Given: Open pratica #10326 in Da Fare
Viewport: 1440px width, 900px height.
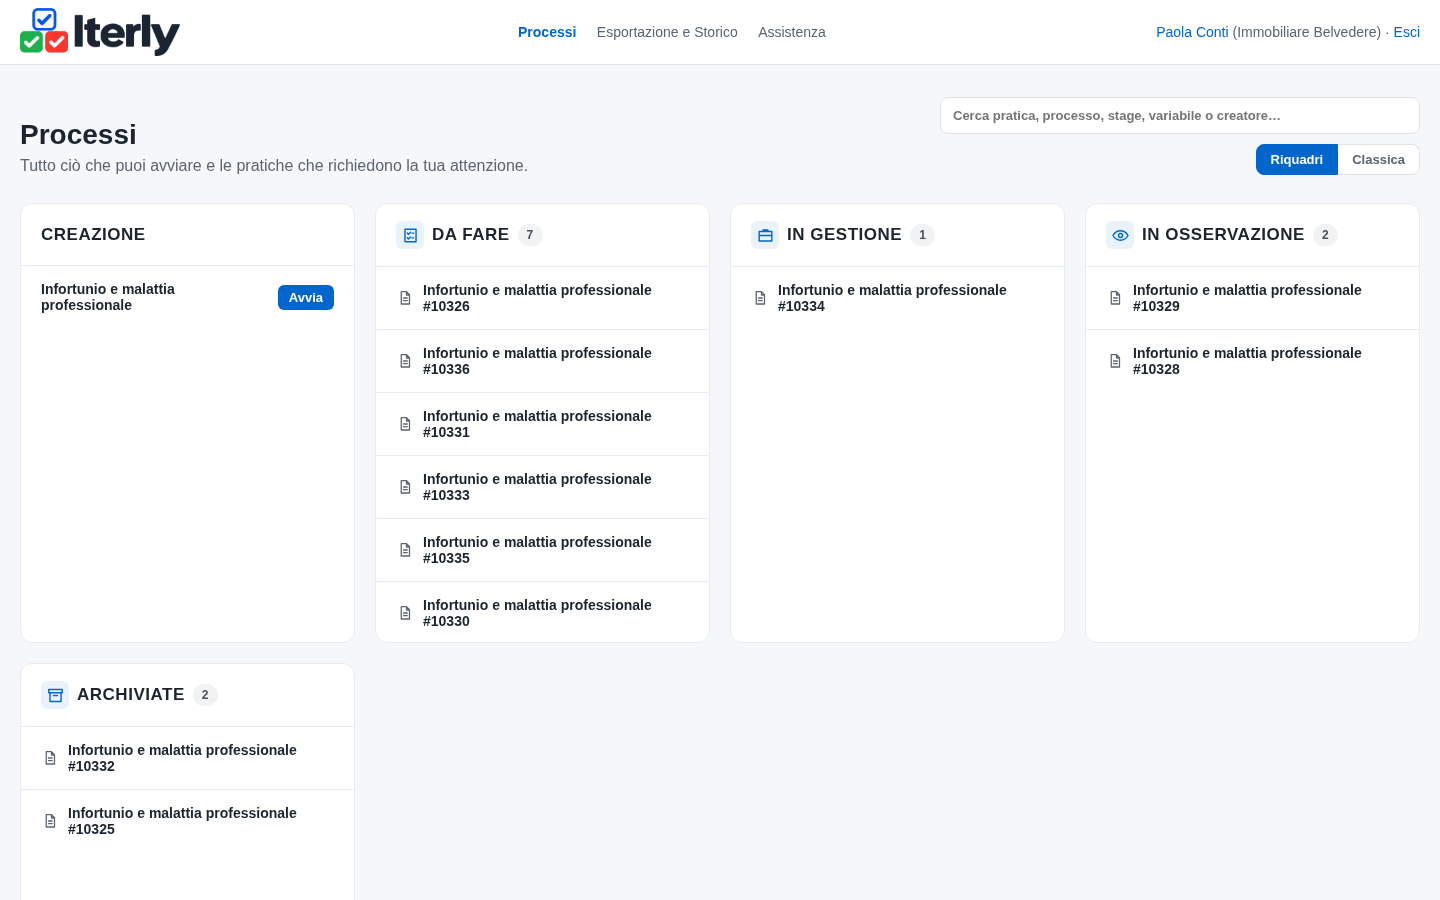Looking at the screenshot, I should coord(542,298).
